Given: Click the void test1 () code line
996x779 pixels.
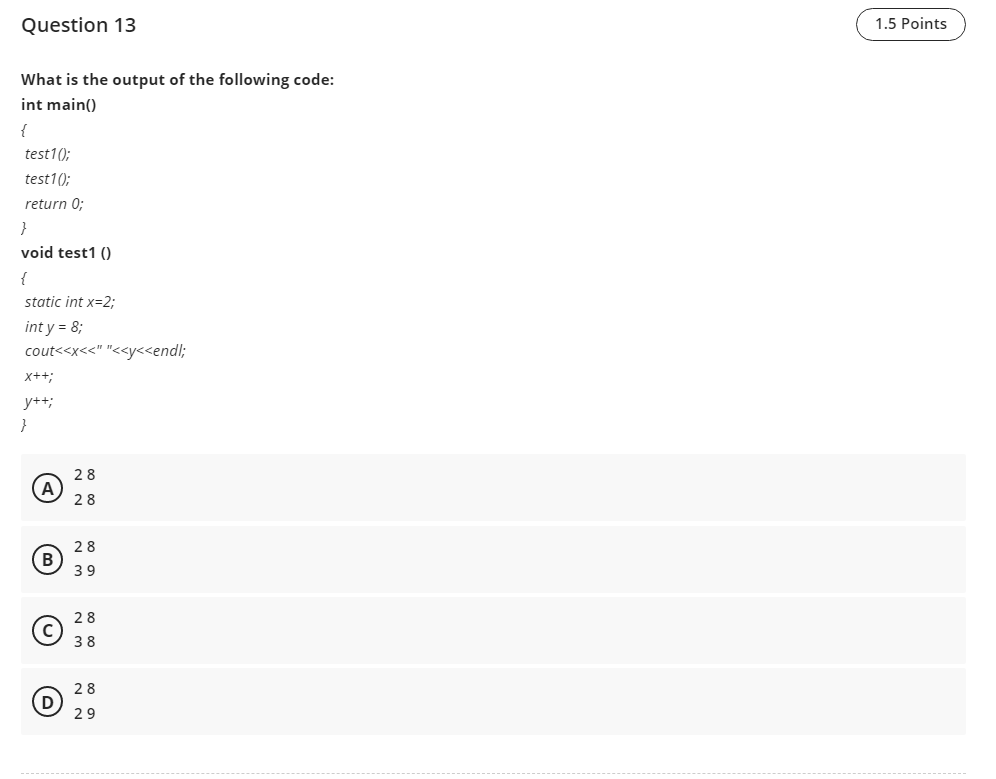Looking at the screenshot, I should [66, 252].
